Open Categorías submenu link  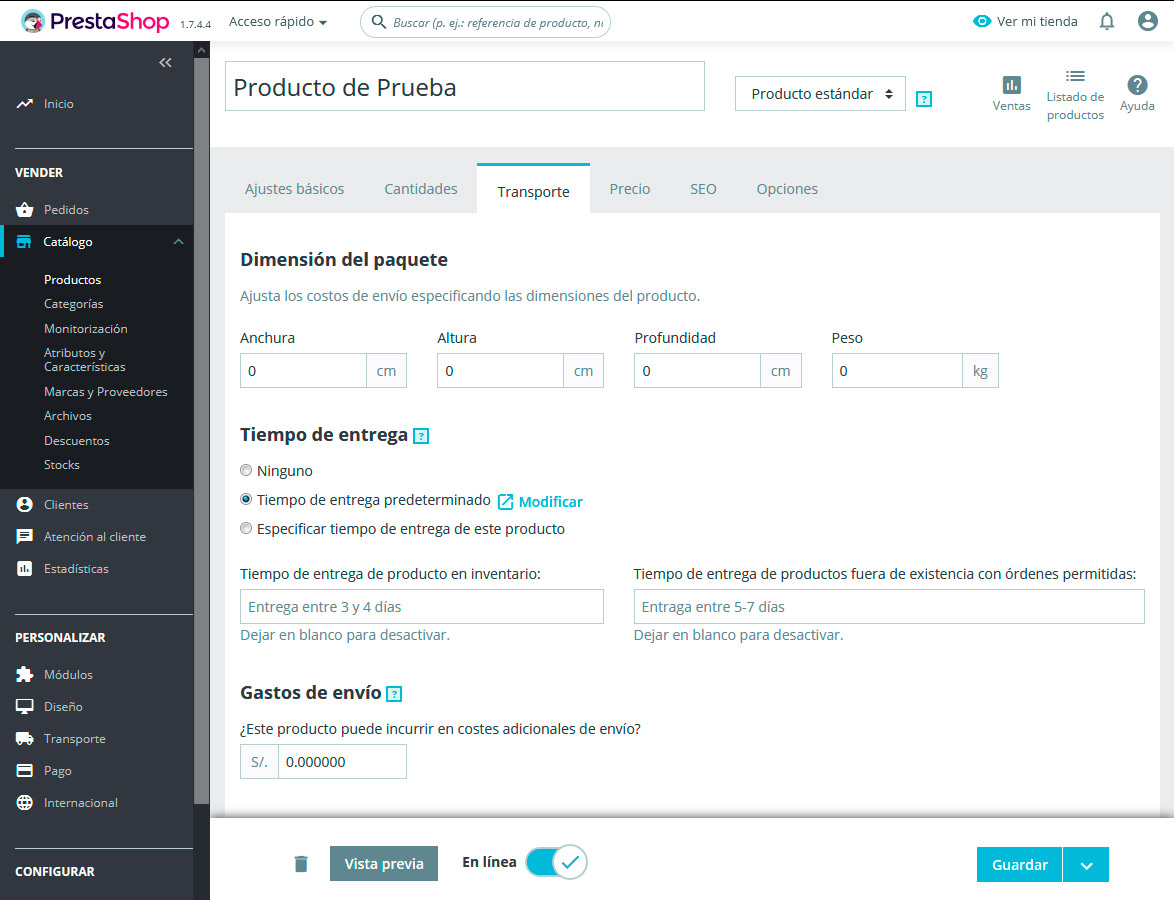[73, 304]
